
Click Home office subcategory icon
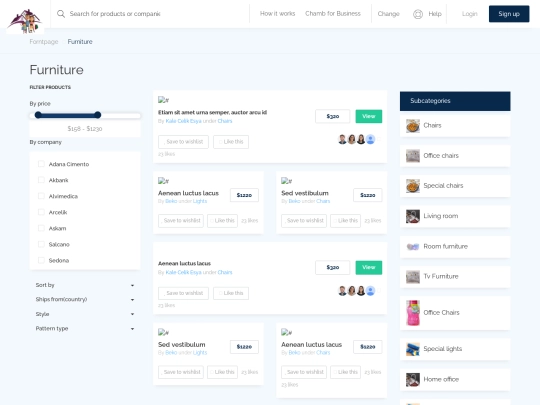(x=413, y=380)
